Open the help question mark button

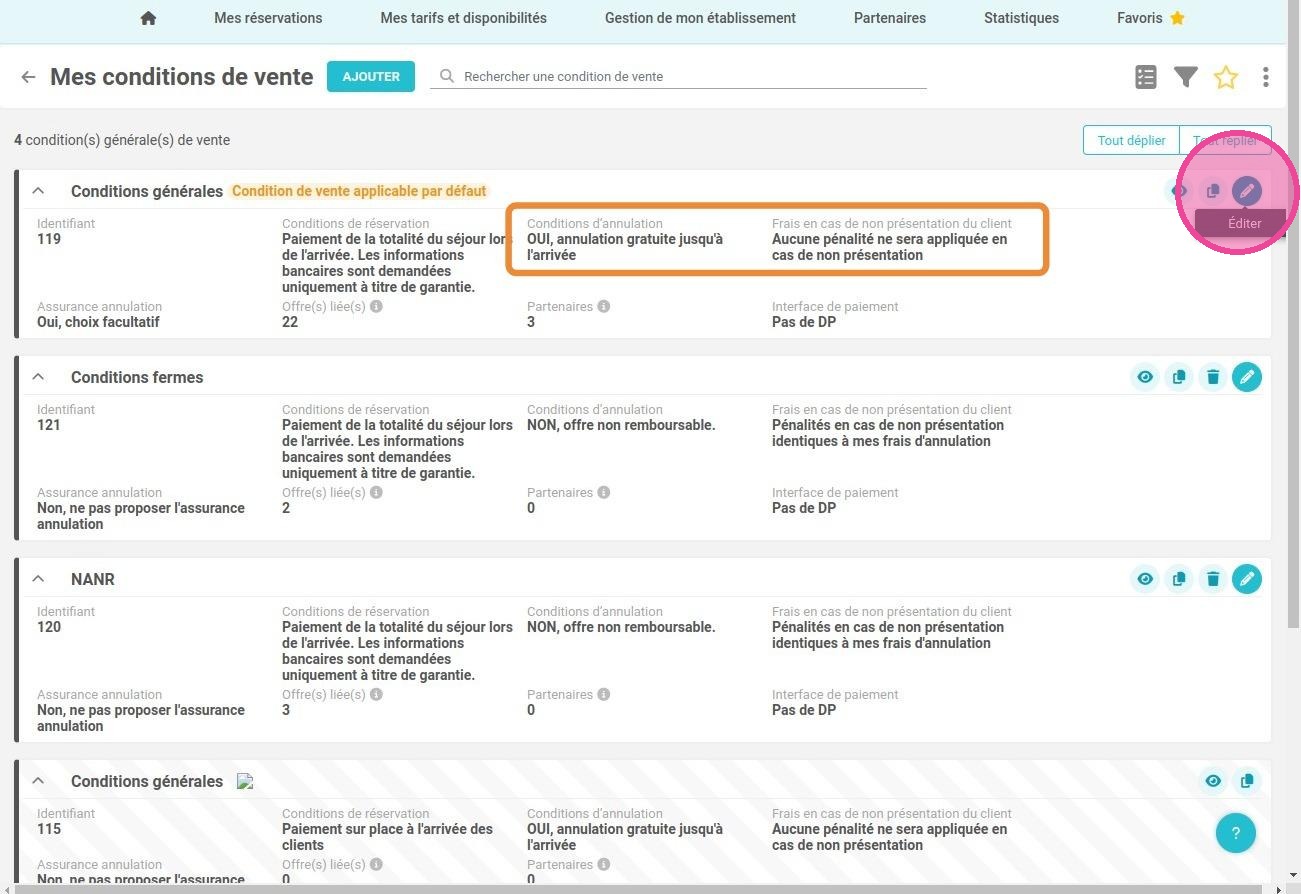coord(1236,833)
